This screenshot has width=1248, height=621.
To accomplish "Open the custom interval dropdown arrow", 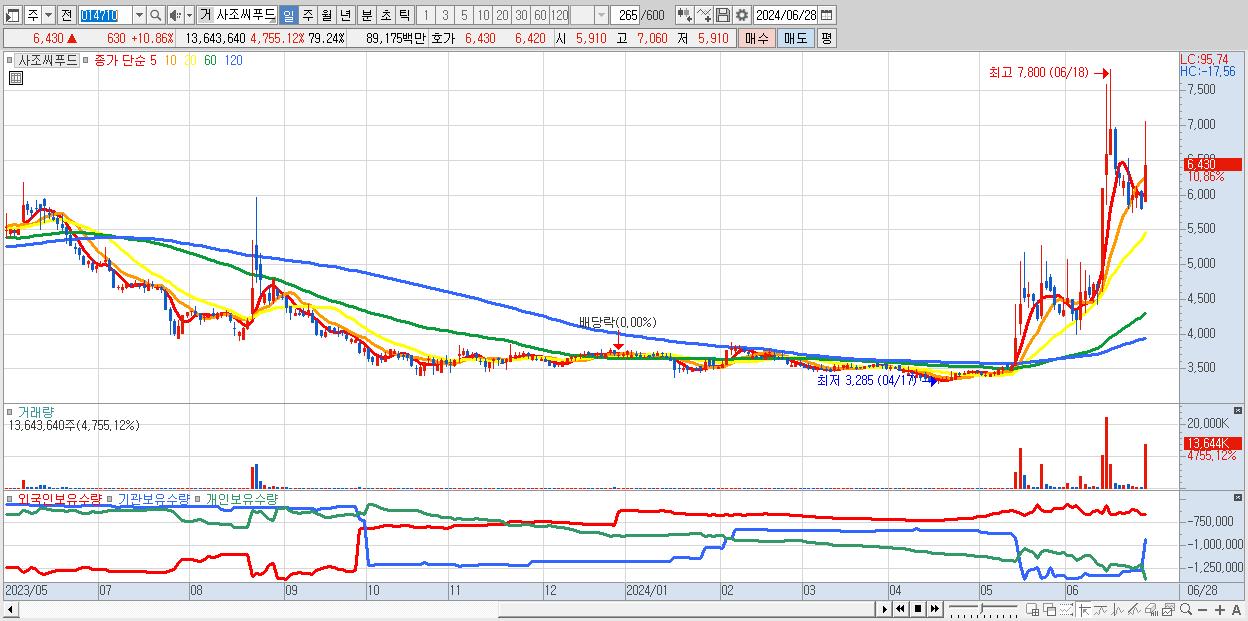I will [601, 15].
